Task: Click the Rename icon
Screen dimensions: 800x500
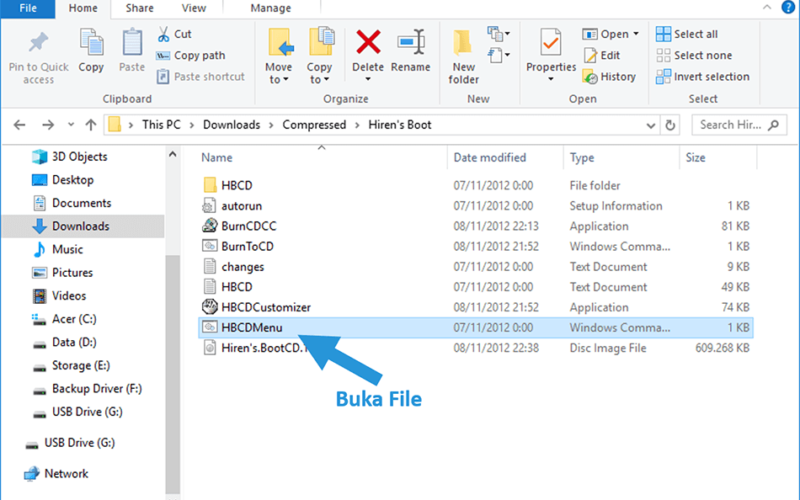Action: click(x=411, y=42)
